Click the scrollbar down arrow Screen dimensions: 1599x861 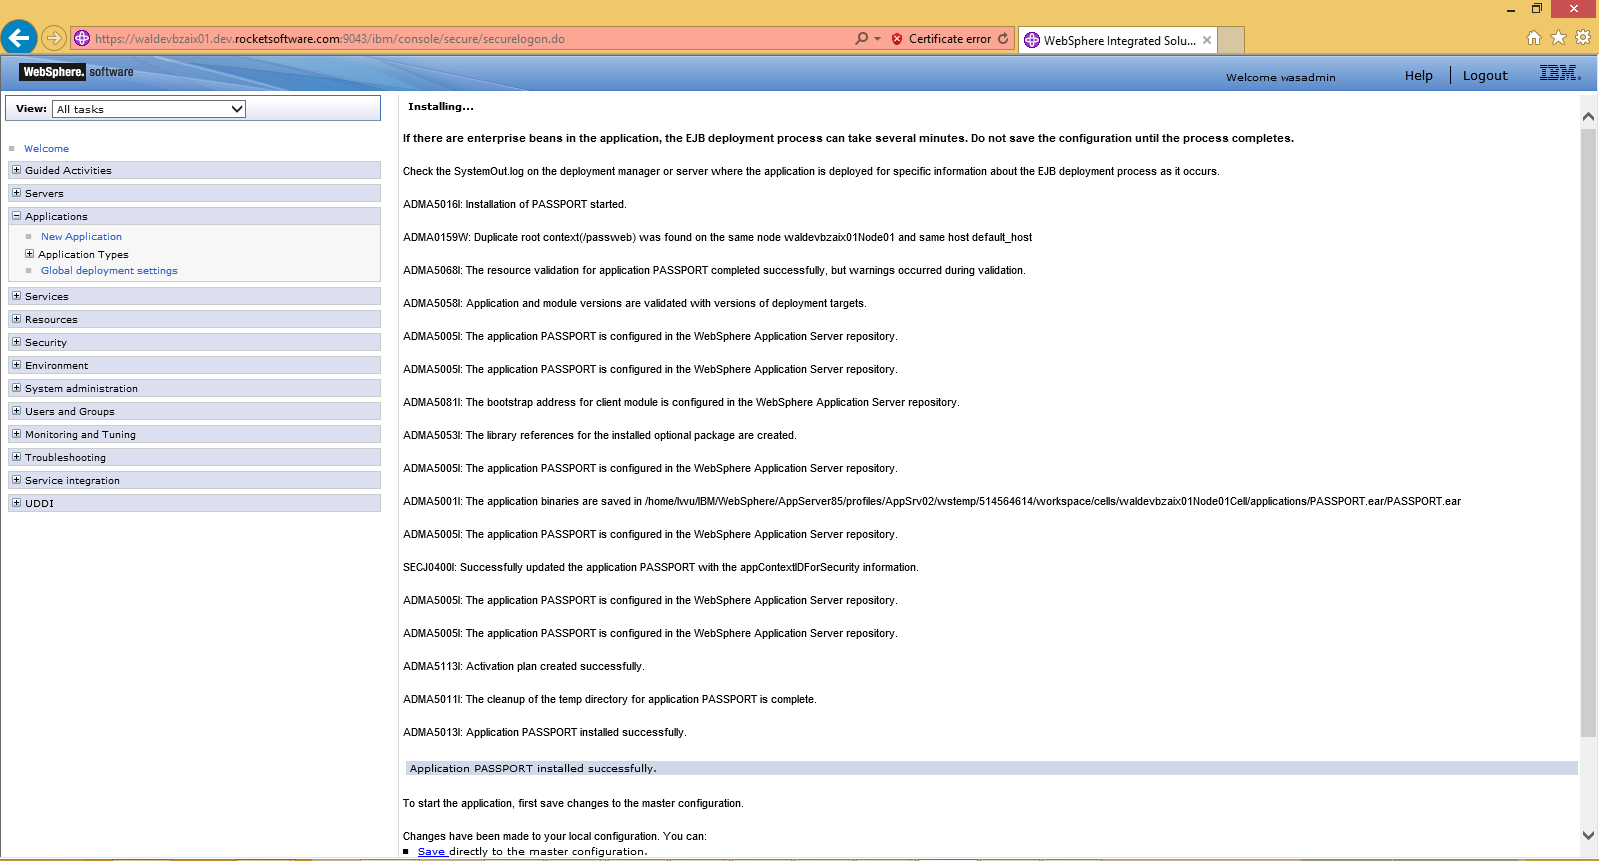pos(1588,835)
